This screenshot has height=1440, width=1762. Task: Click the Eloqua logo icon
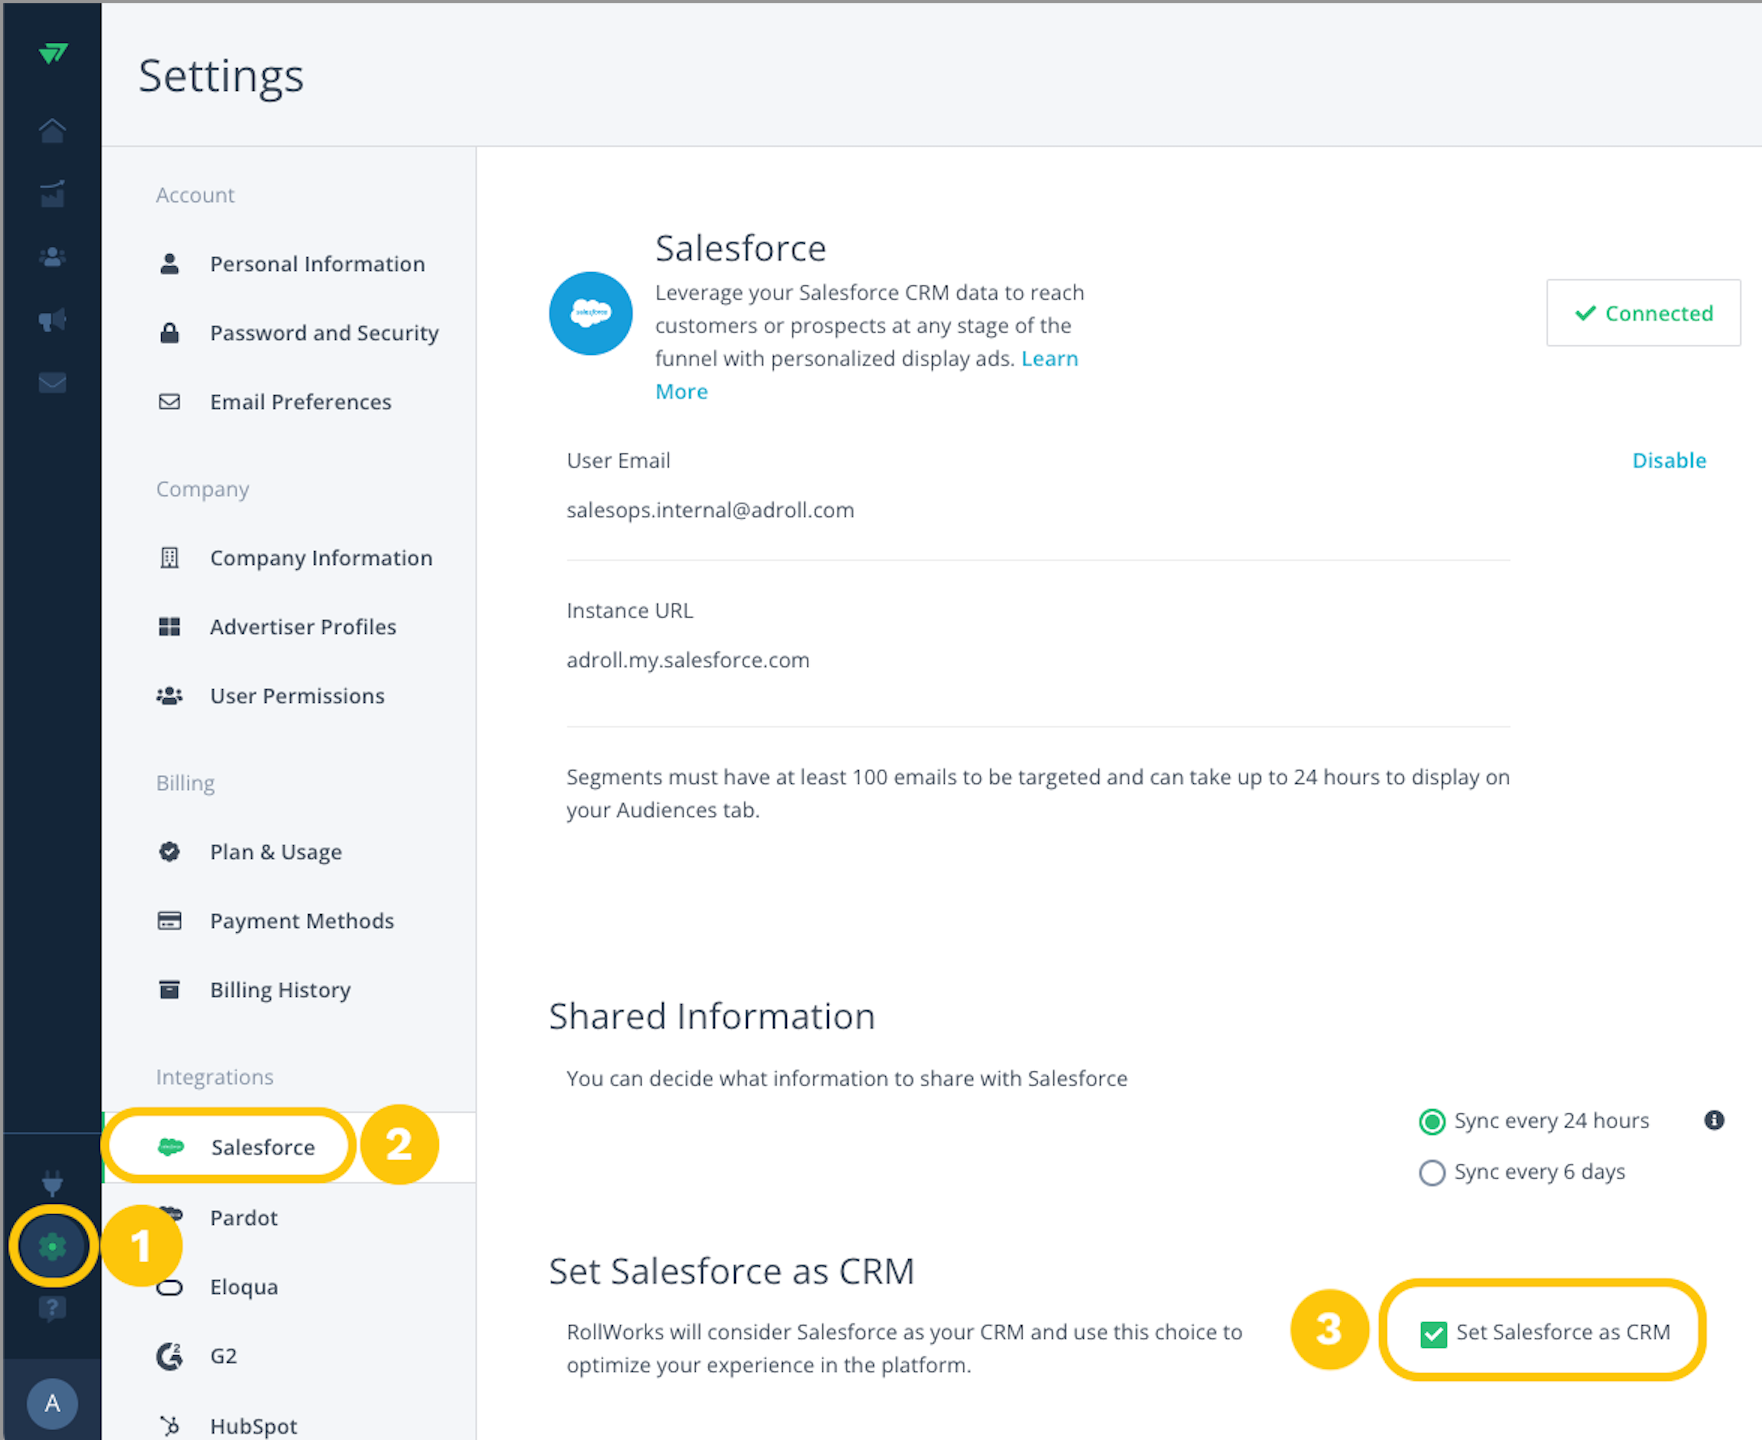point(170,1288)
